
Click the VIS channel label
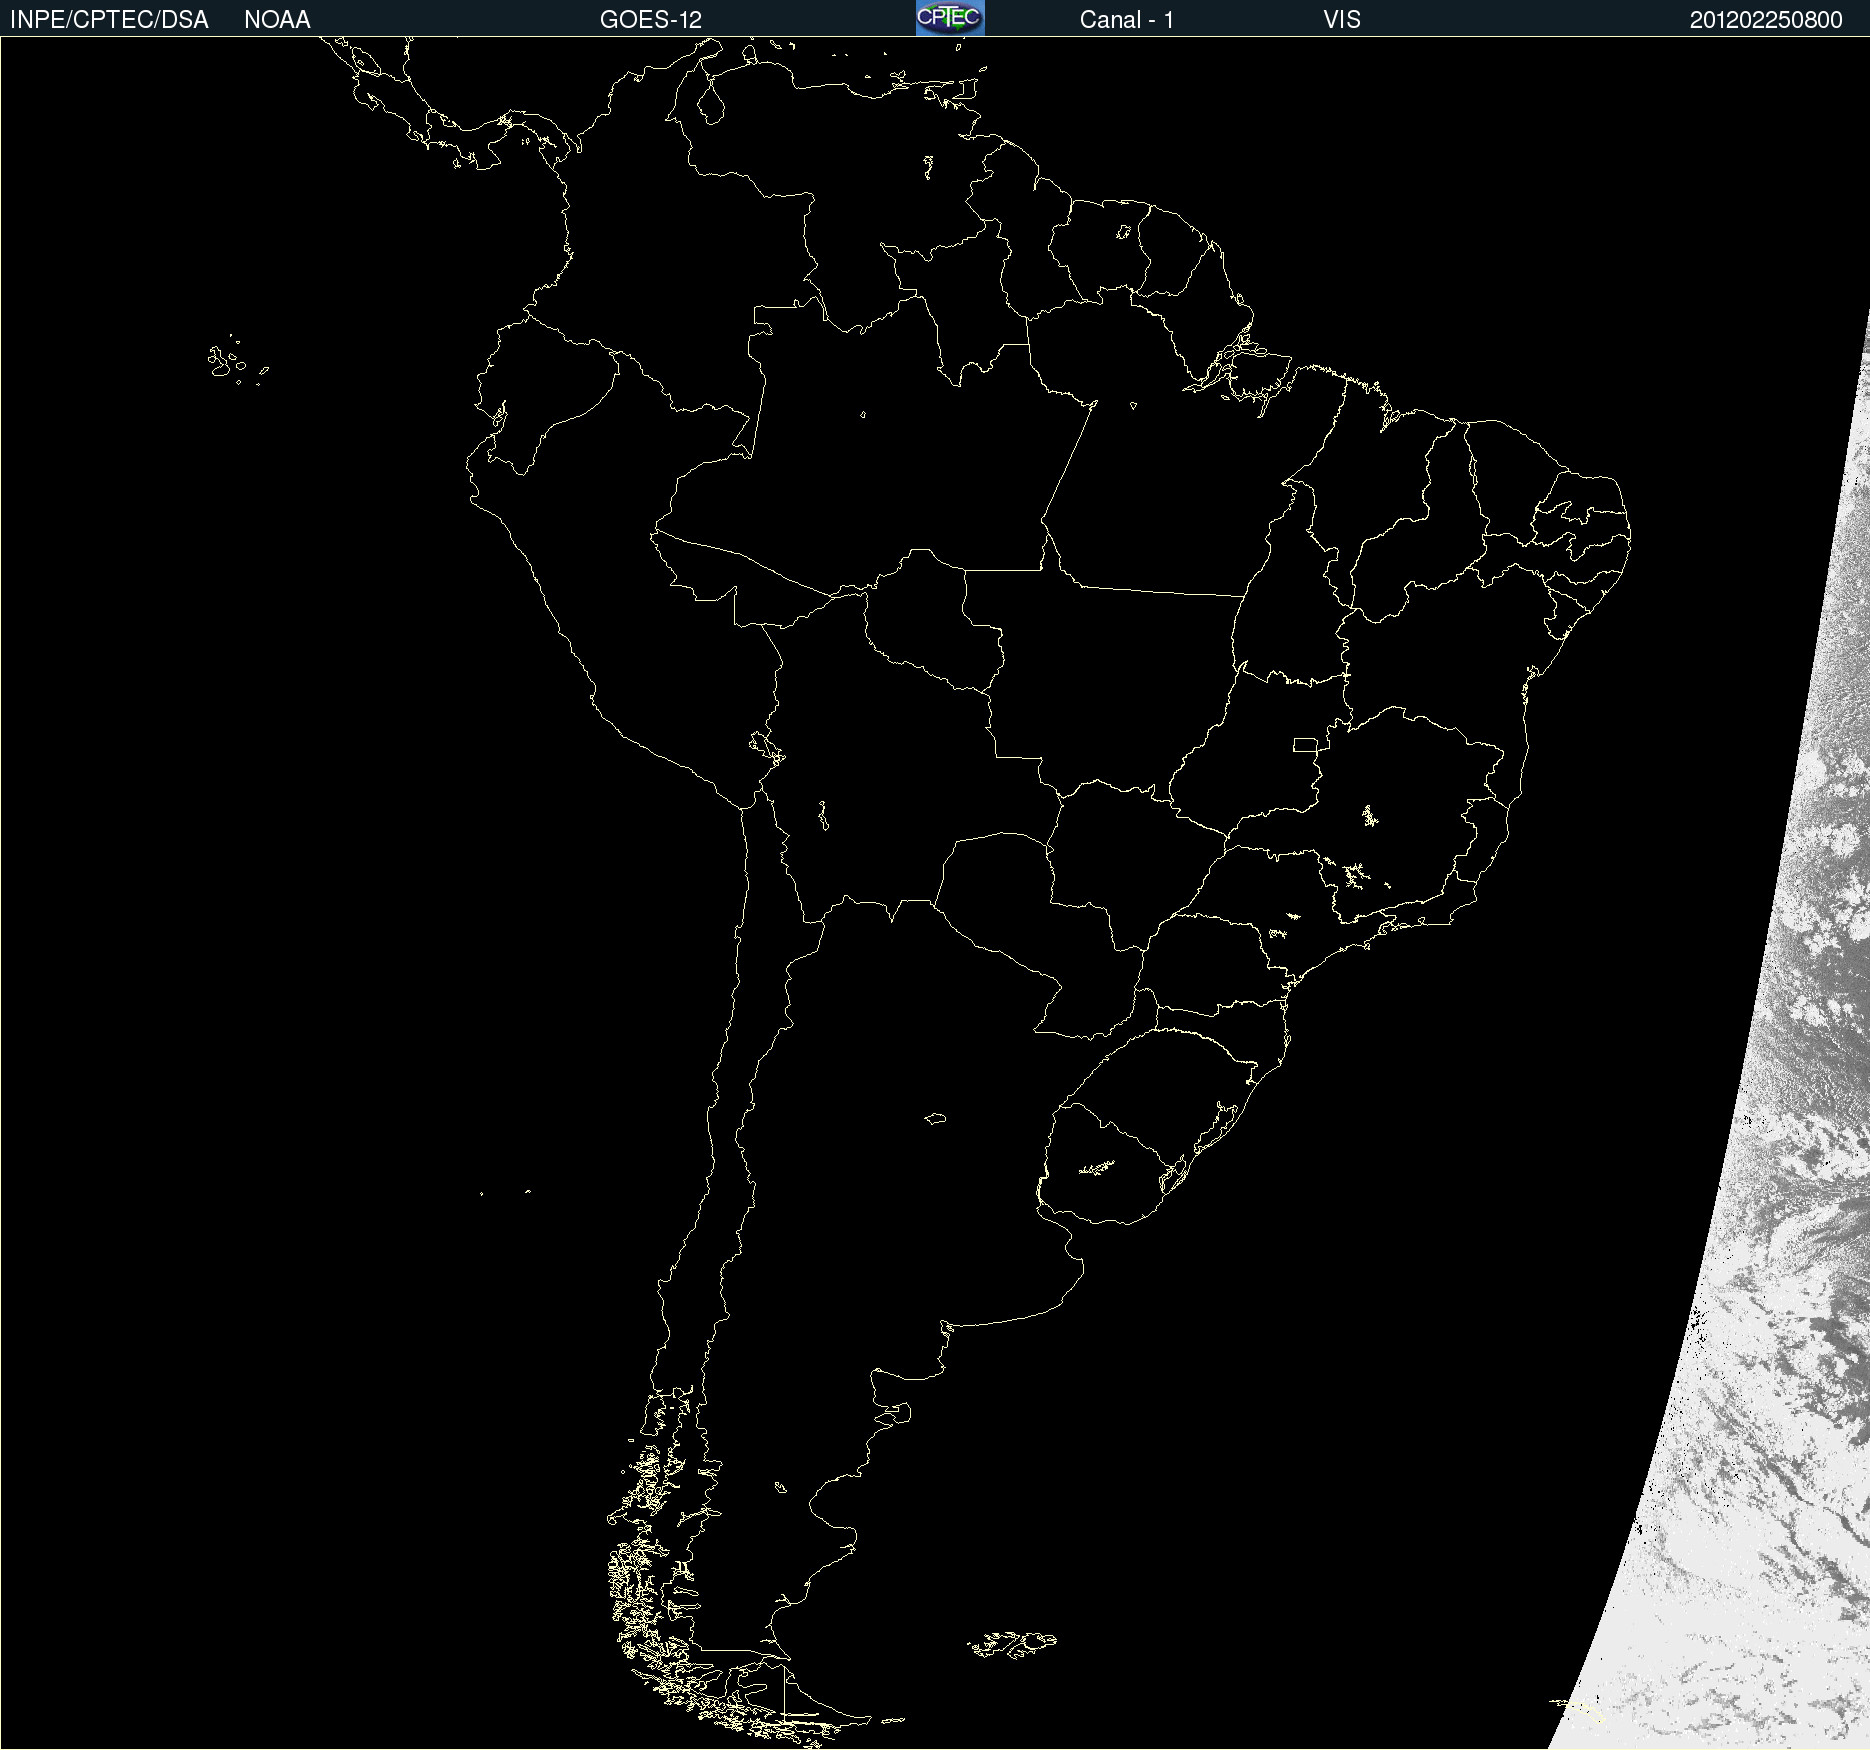click(x=1342, y=20)
